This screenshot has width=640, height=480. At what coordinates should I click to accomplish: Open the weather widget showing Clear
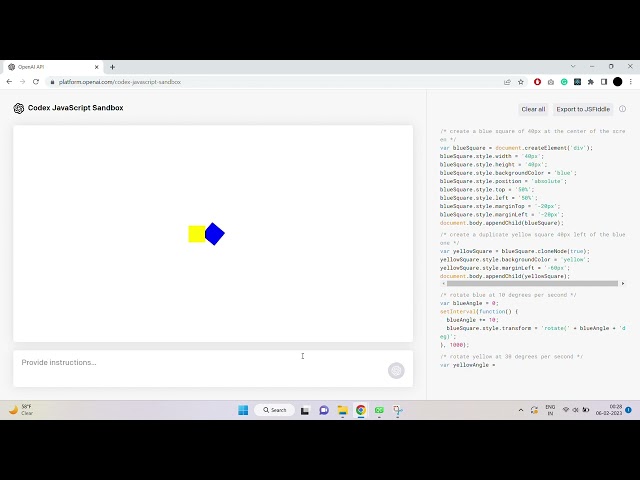20,410
